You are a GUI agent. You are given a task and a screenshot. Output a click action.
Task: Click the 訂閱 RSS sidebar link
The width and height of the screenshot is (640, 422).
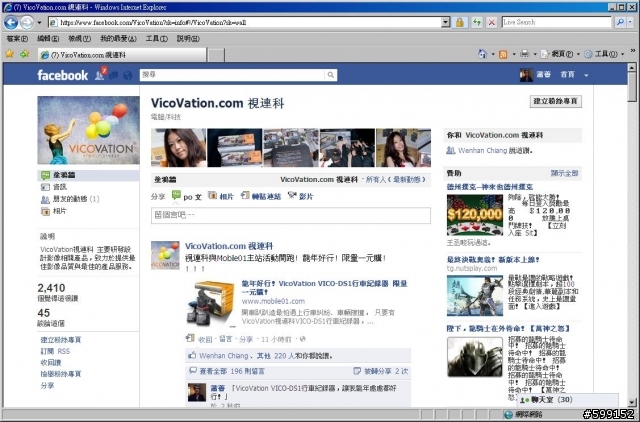pos(55,351)
